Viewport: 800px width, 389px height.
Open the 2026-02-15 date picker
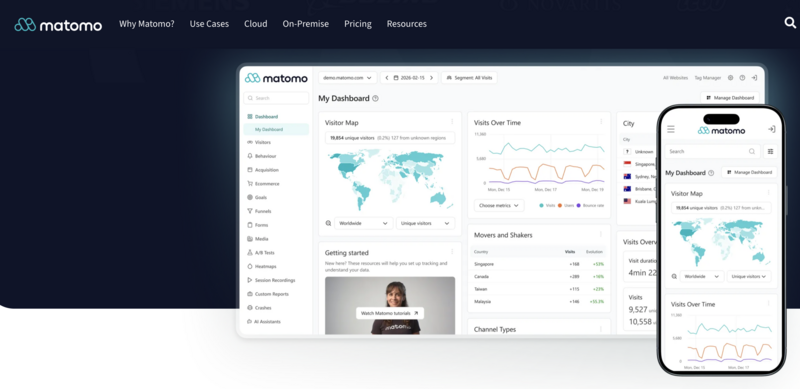[x=409, y=78]
